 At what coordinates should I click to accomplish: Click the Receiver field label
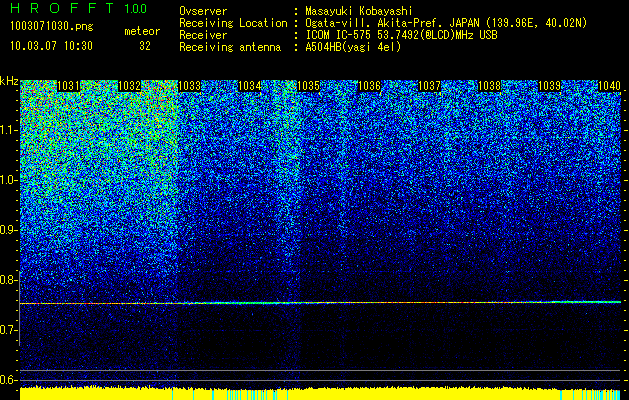(x=203, y=35)
